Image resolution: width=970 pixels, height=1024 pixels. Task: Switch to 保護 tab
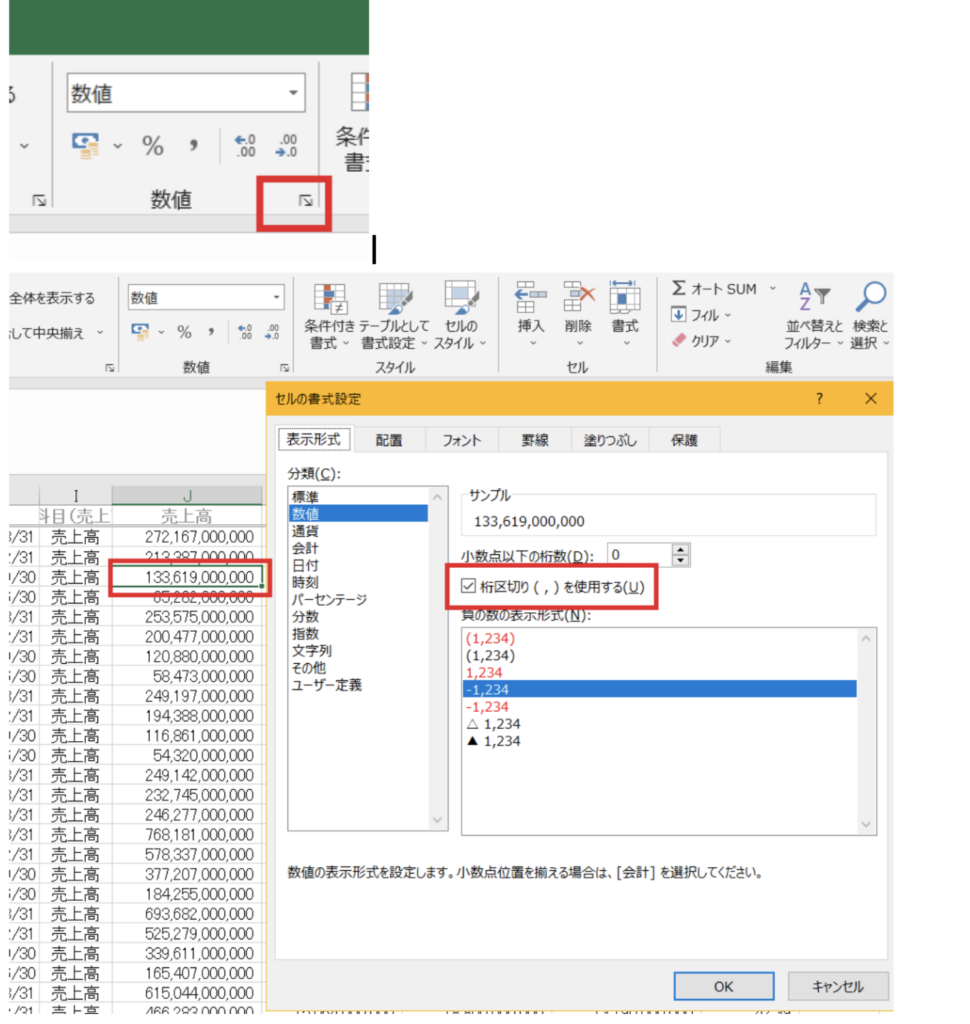[685, 440]
